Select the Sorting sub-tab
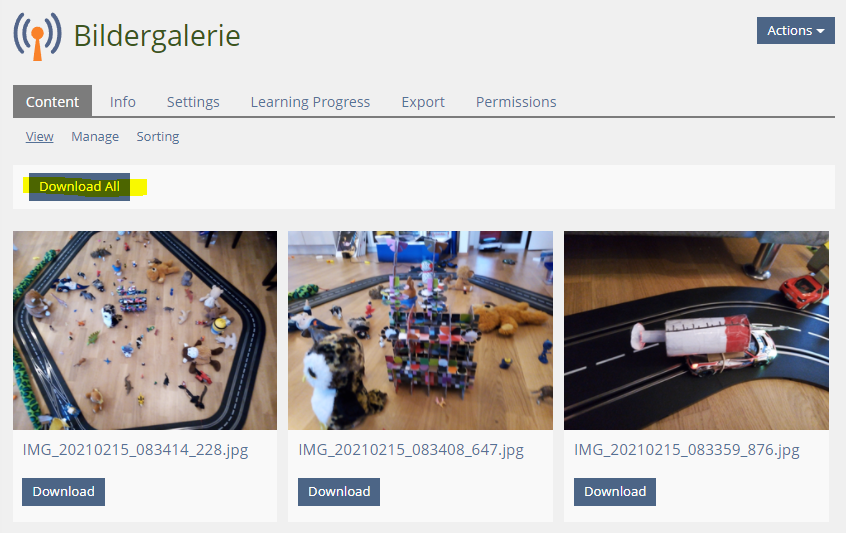 coord(158,136)
